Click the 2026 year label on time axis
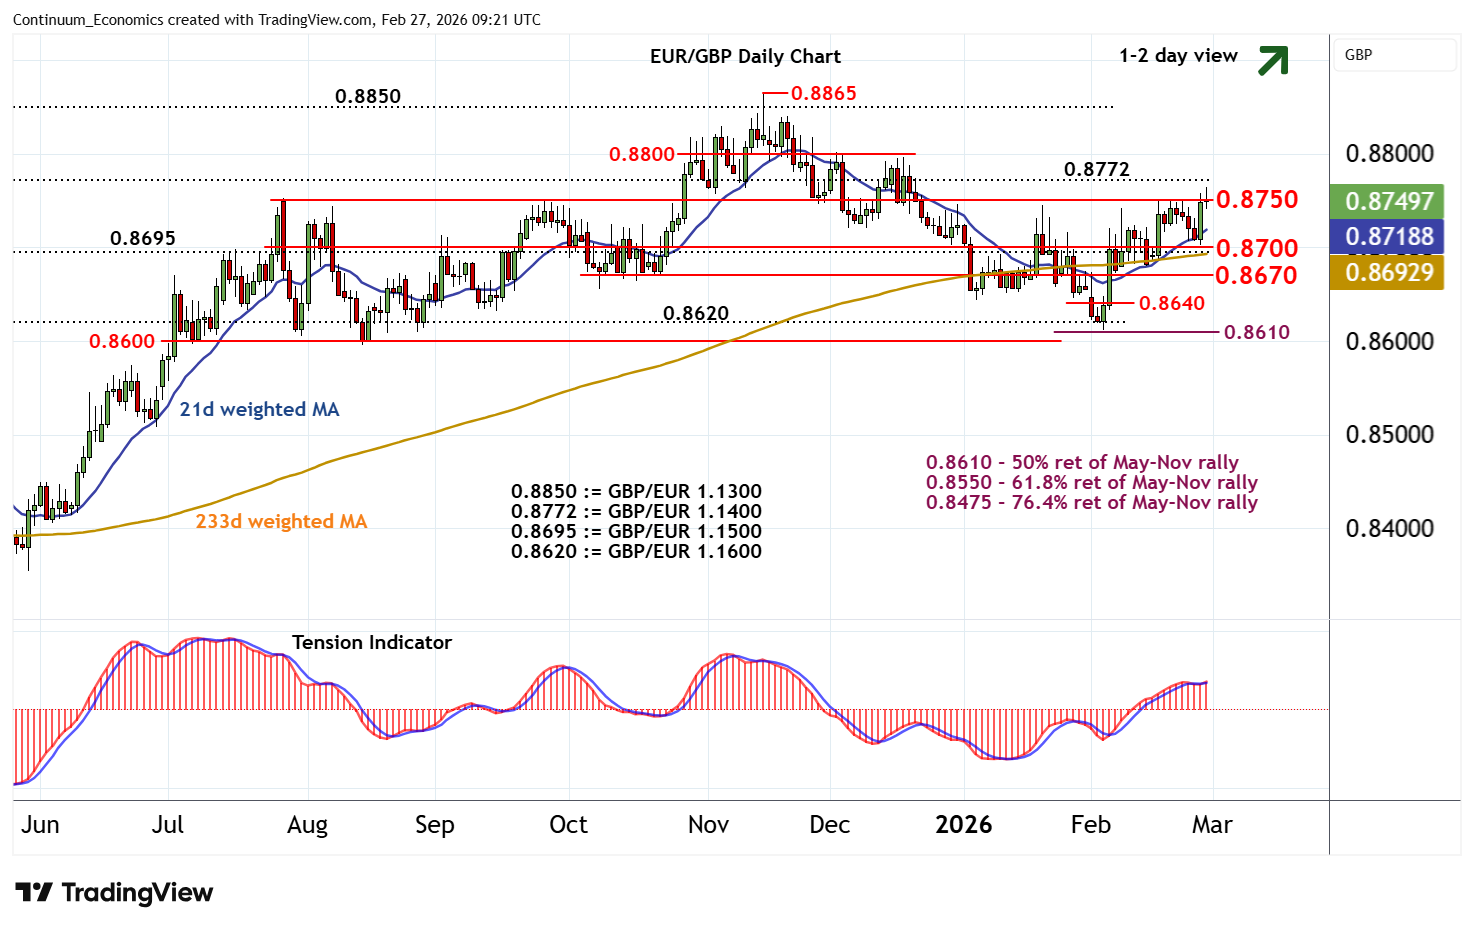The height and width of the screenshot is (930, 1474). click(x=963, y=825)
